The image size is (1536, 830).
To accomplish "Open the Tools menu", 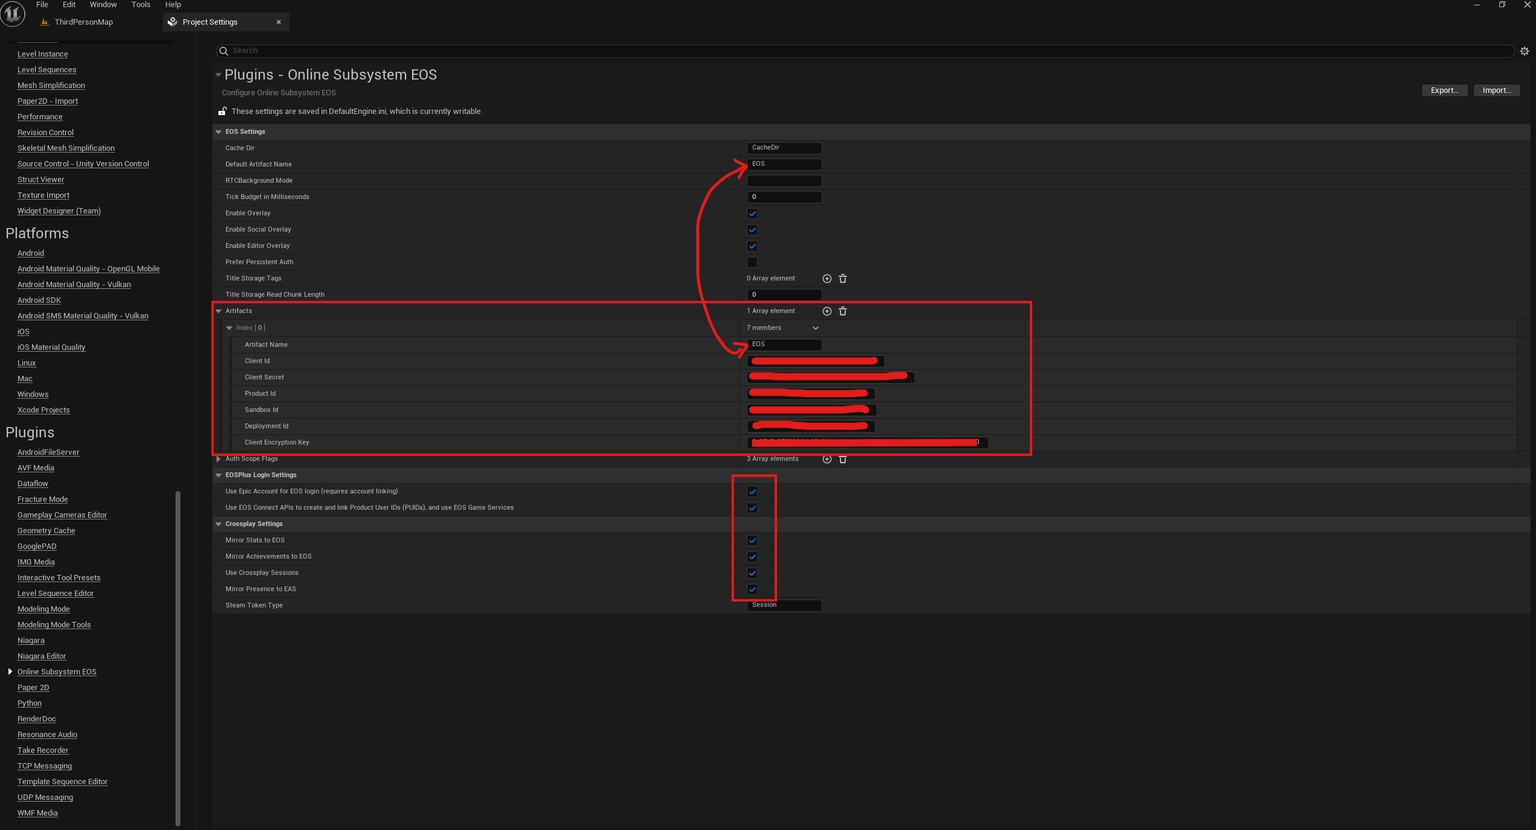I will (x=140, y=4).
